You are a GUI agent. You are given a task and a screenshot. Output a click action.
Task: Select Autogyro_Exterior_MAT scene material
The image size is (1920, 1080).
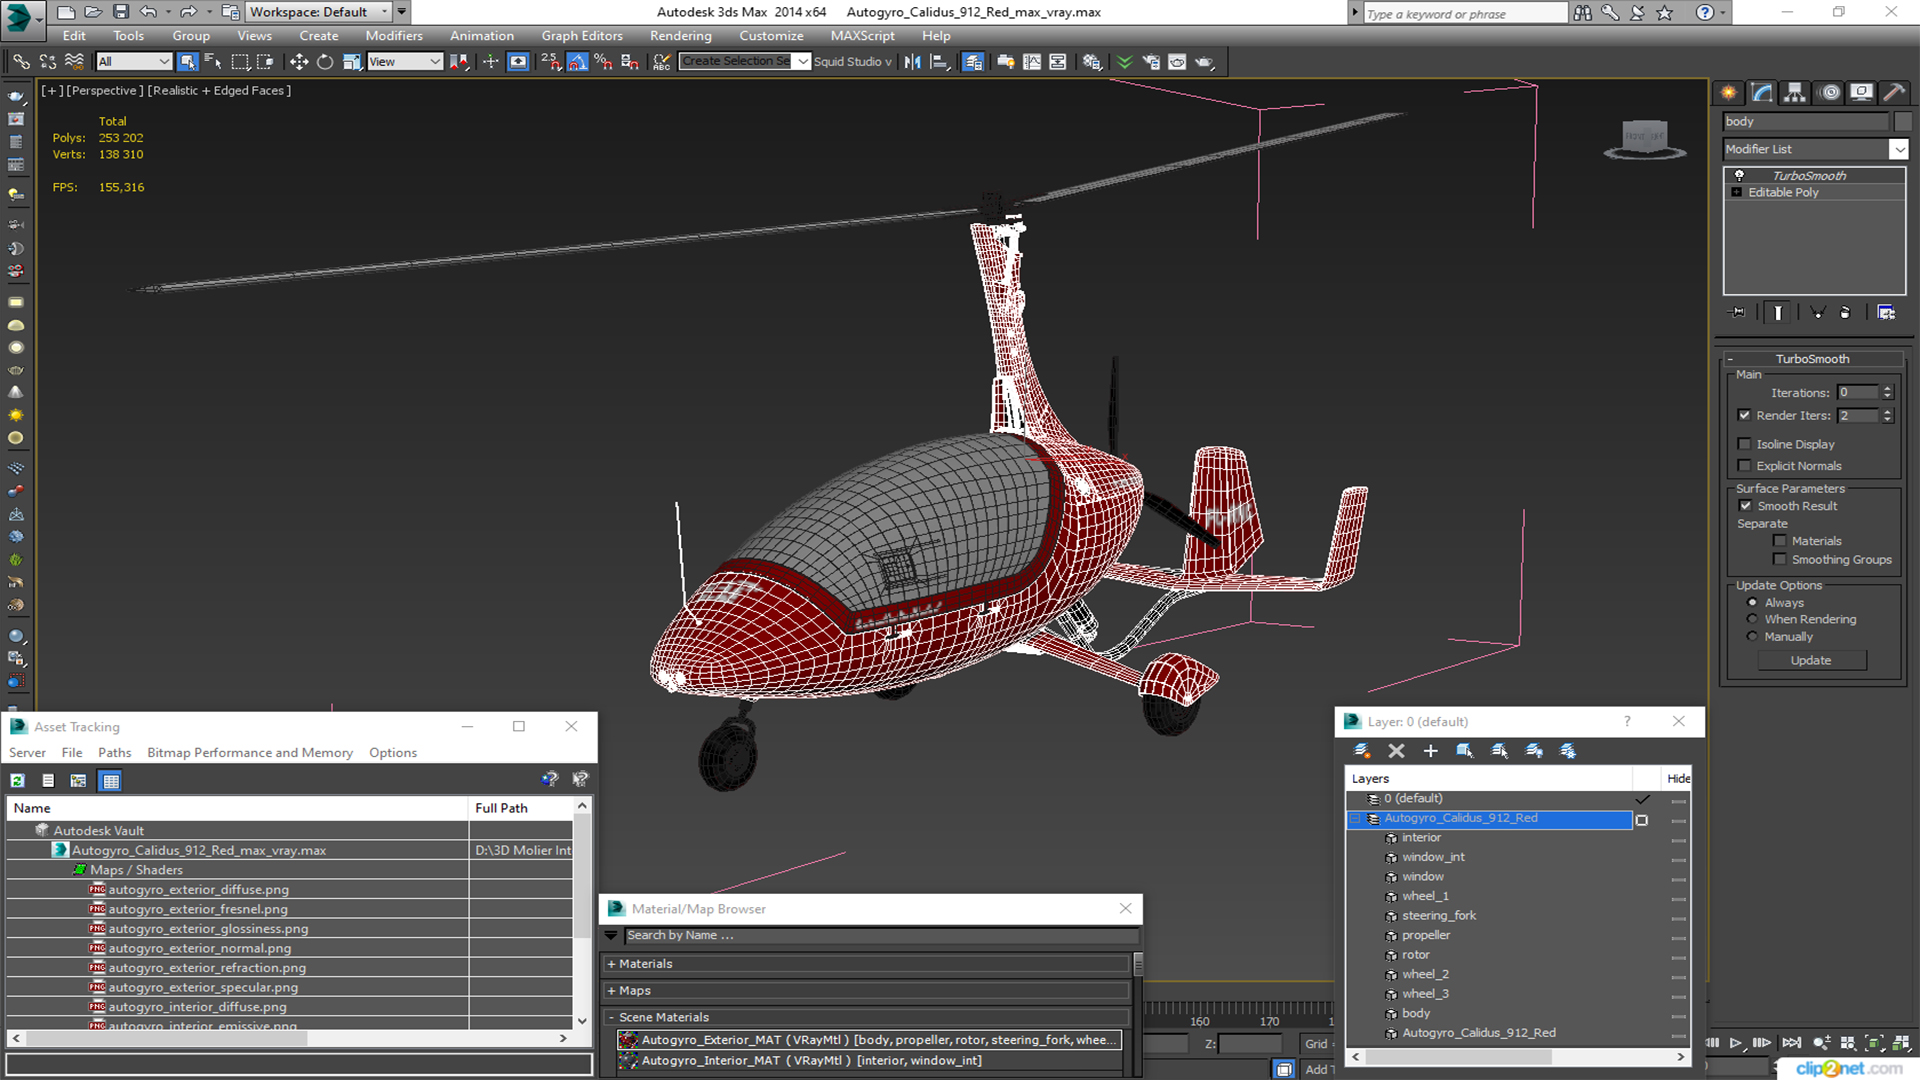(869, 1040)
